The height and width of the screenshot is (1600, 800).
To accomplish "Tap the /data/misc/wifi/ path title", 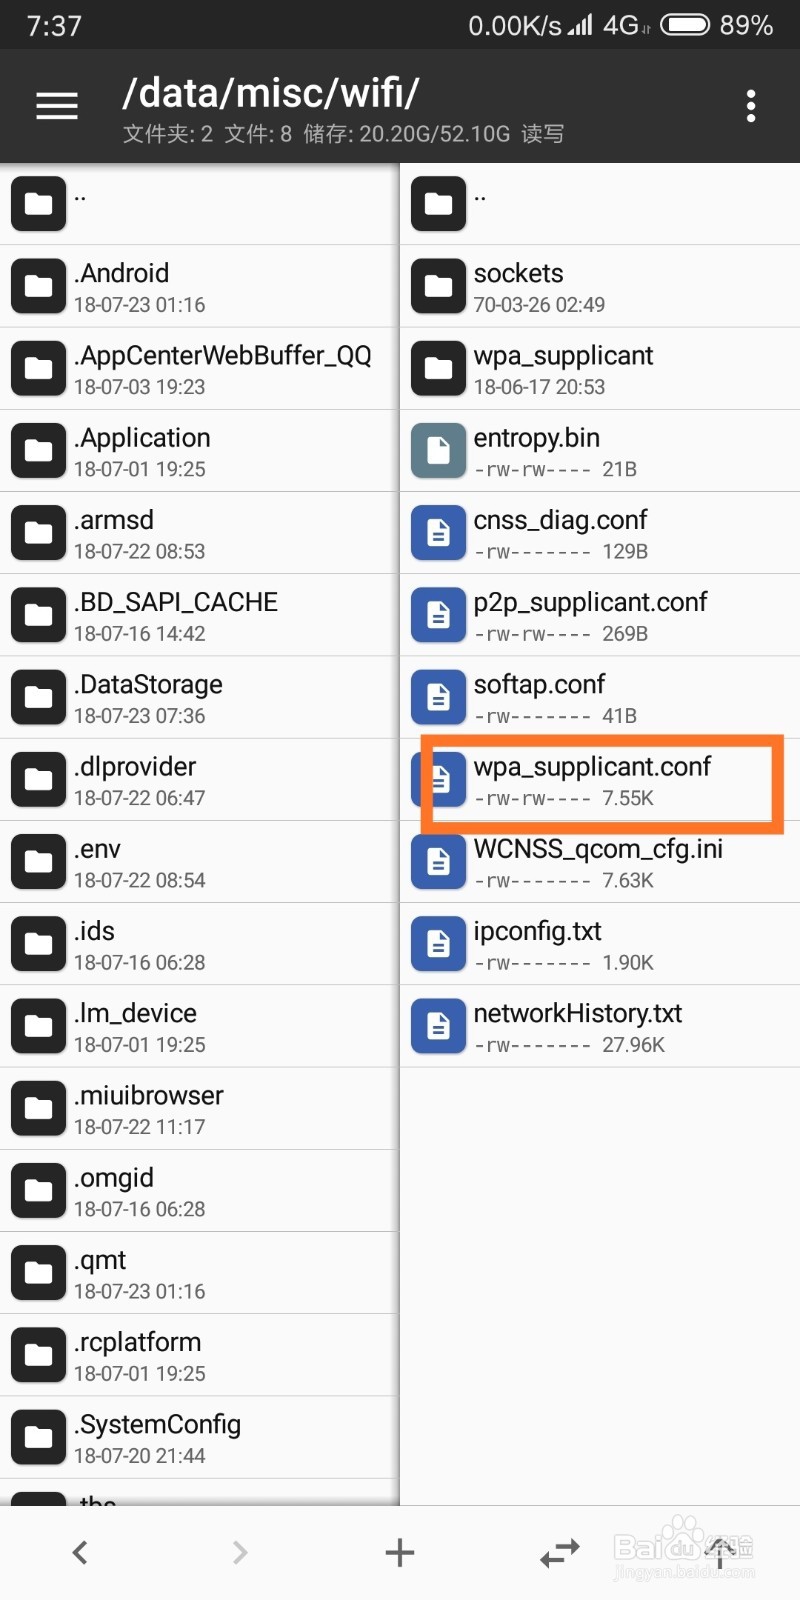I will coord(270,93).
